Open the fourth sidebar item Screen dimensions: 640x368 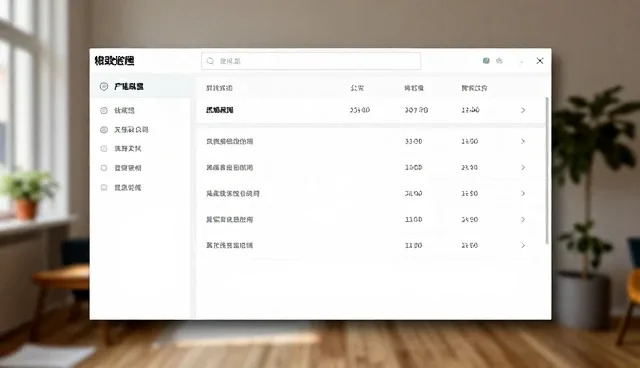tap(127, 149)
